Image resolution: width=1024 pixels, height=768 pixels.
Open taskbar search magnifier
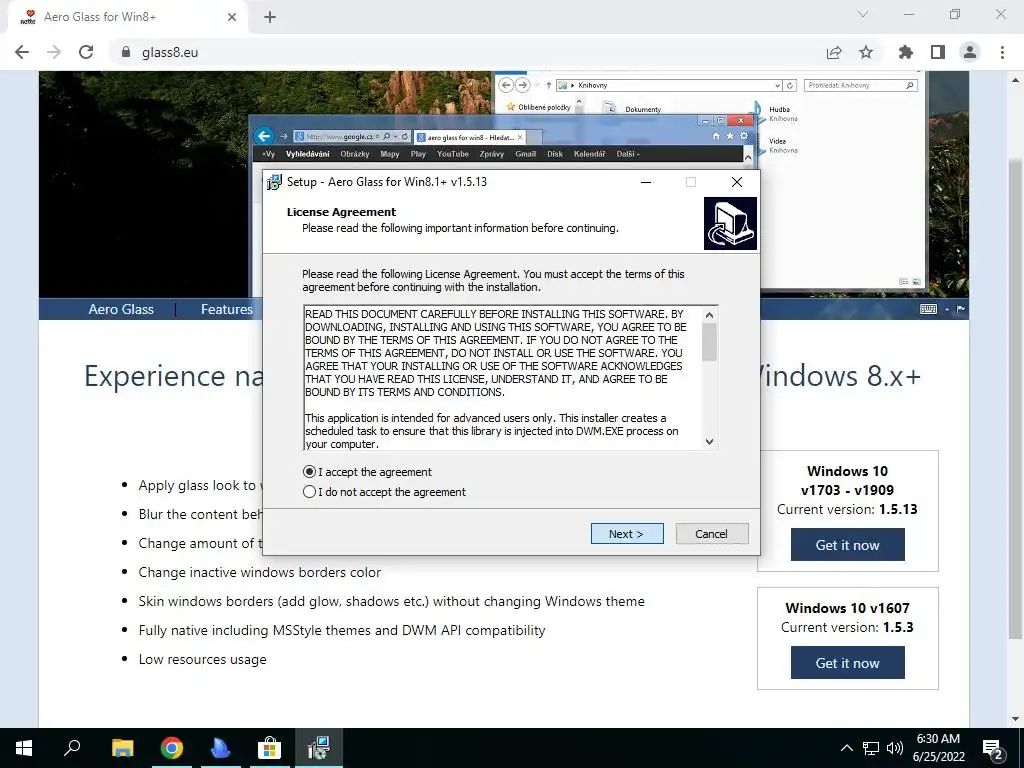[x=72, y=748]
